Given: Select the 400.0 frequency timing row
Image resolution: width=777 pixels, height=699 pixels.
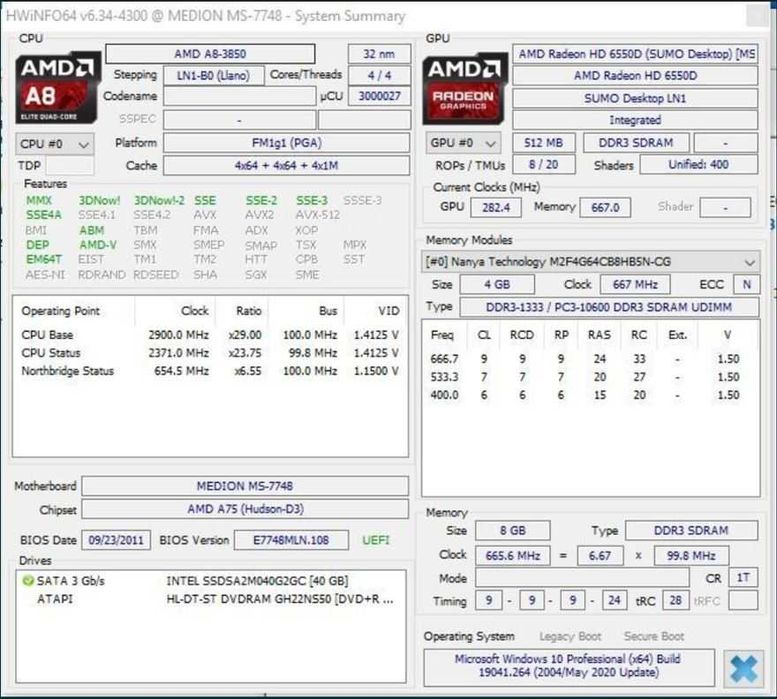Looking at the screenshot, I should 586,395.
